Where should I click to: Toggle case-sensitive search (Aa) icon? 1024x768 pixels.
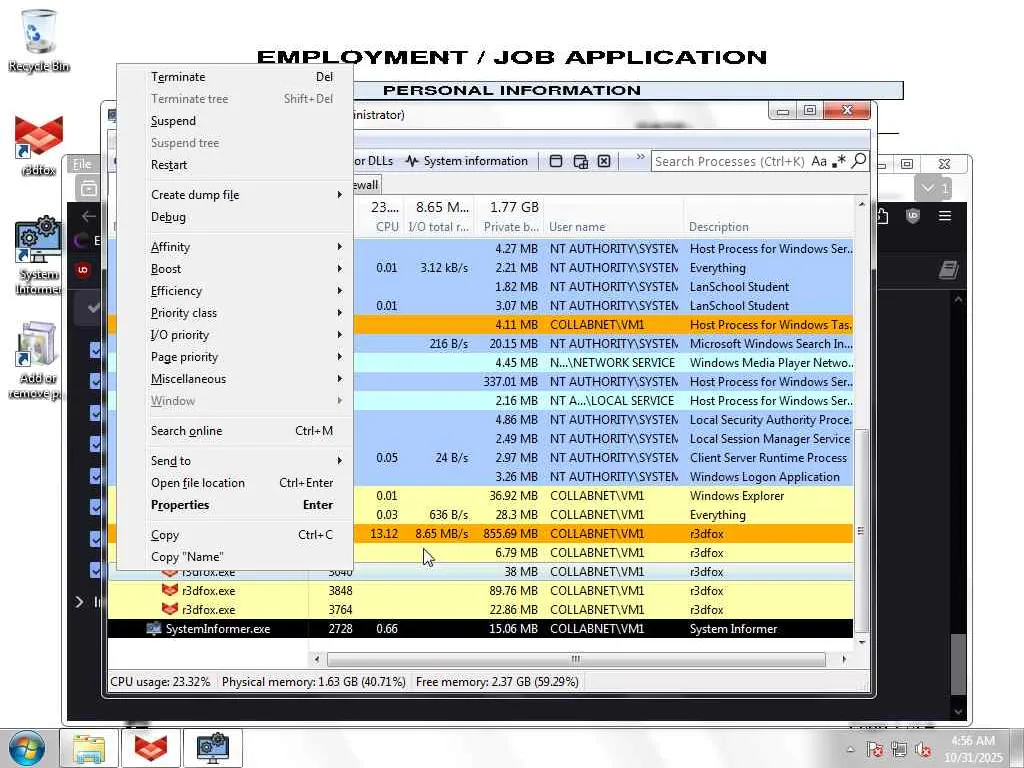click(x=819, y=161)
